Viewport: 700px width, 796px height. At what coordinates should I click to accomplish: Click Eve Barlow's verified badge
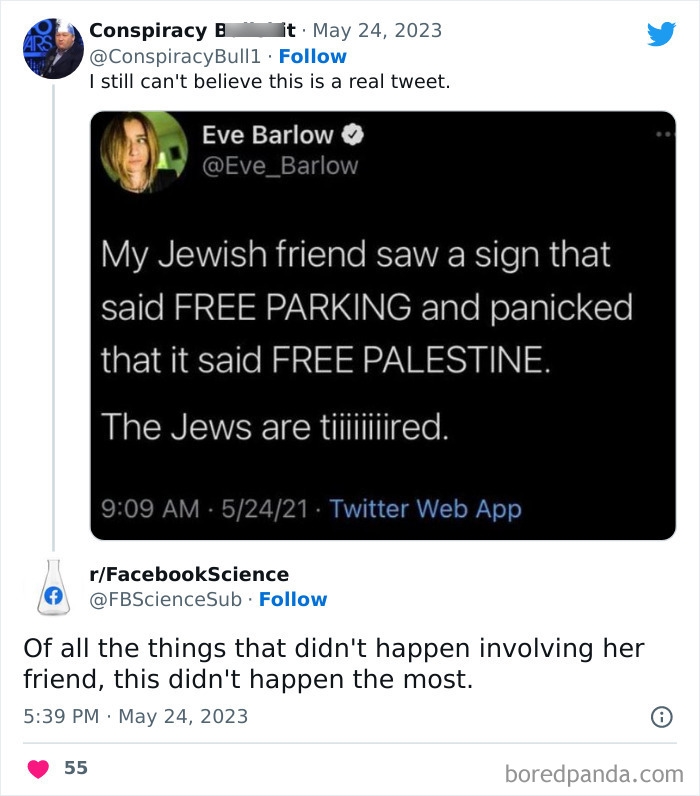point(355,134)
